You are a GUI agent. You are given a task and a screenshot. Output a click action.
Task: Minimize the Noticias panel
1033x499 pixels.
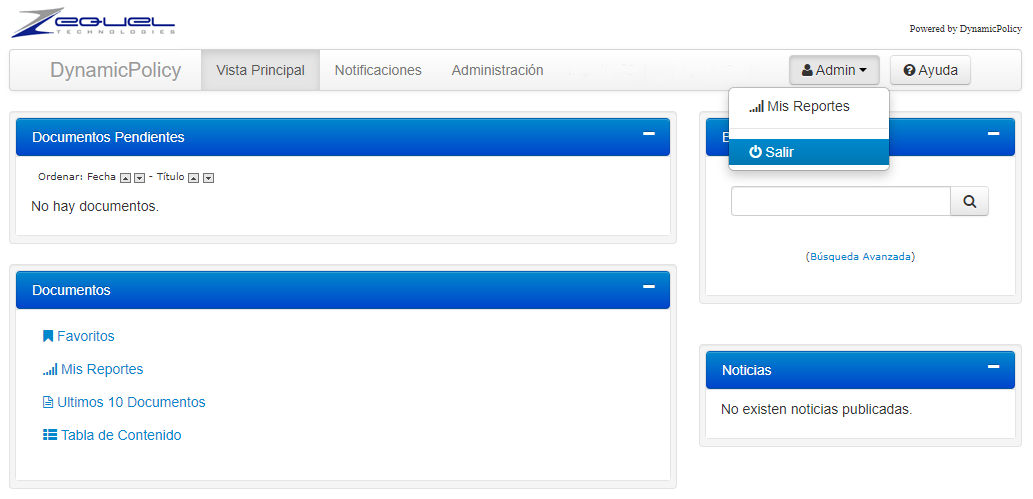point(993,367)
